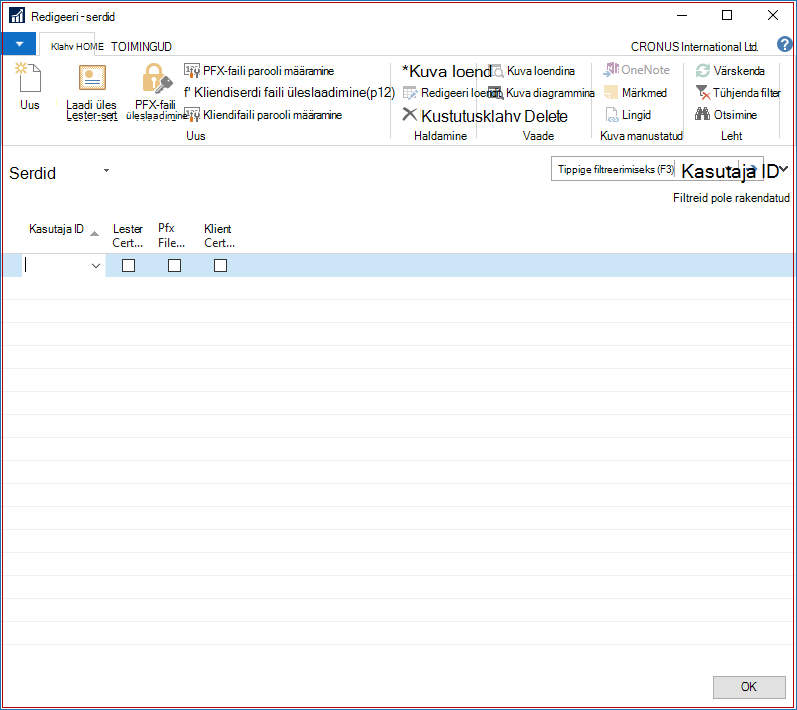Select PFX-faili parooli määramine
This screenshot has height=710, width=797.
(259, 71)
